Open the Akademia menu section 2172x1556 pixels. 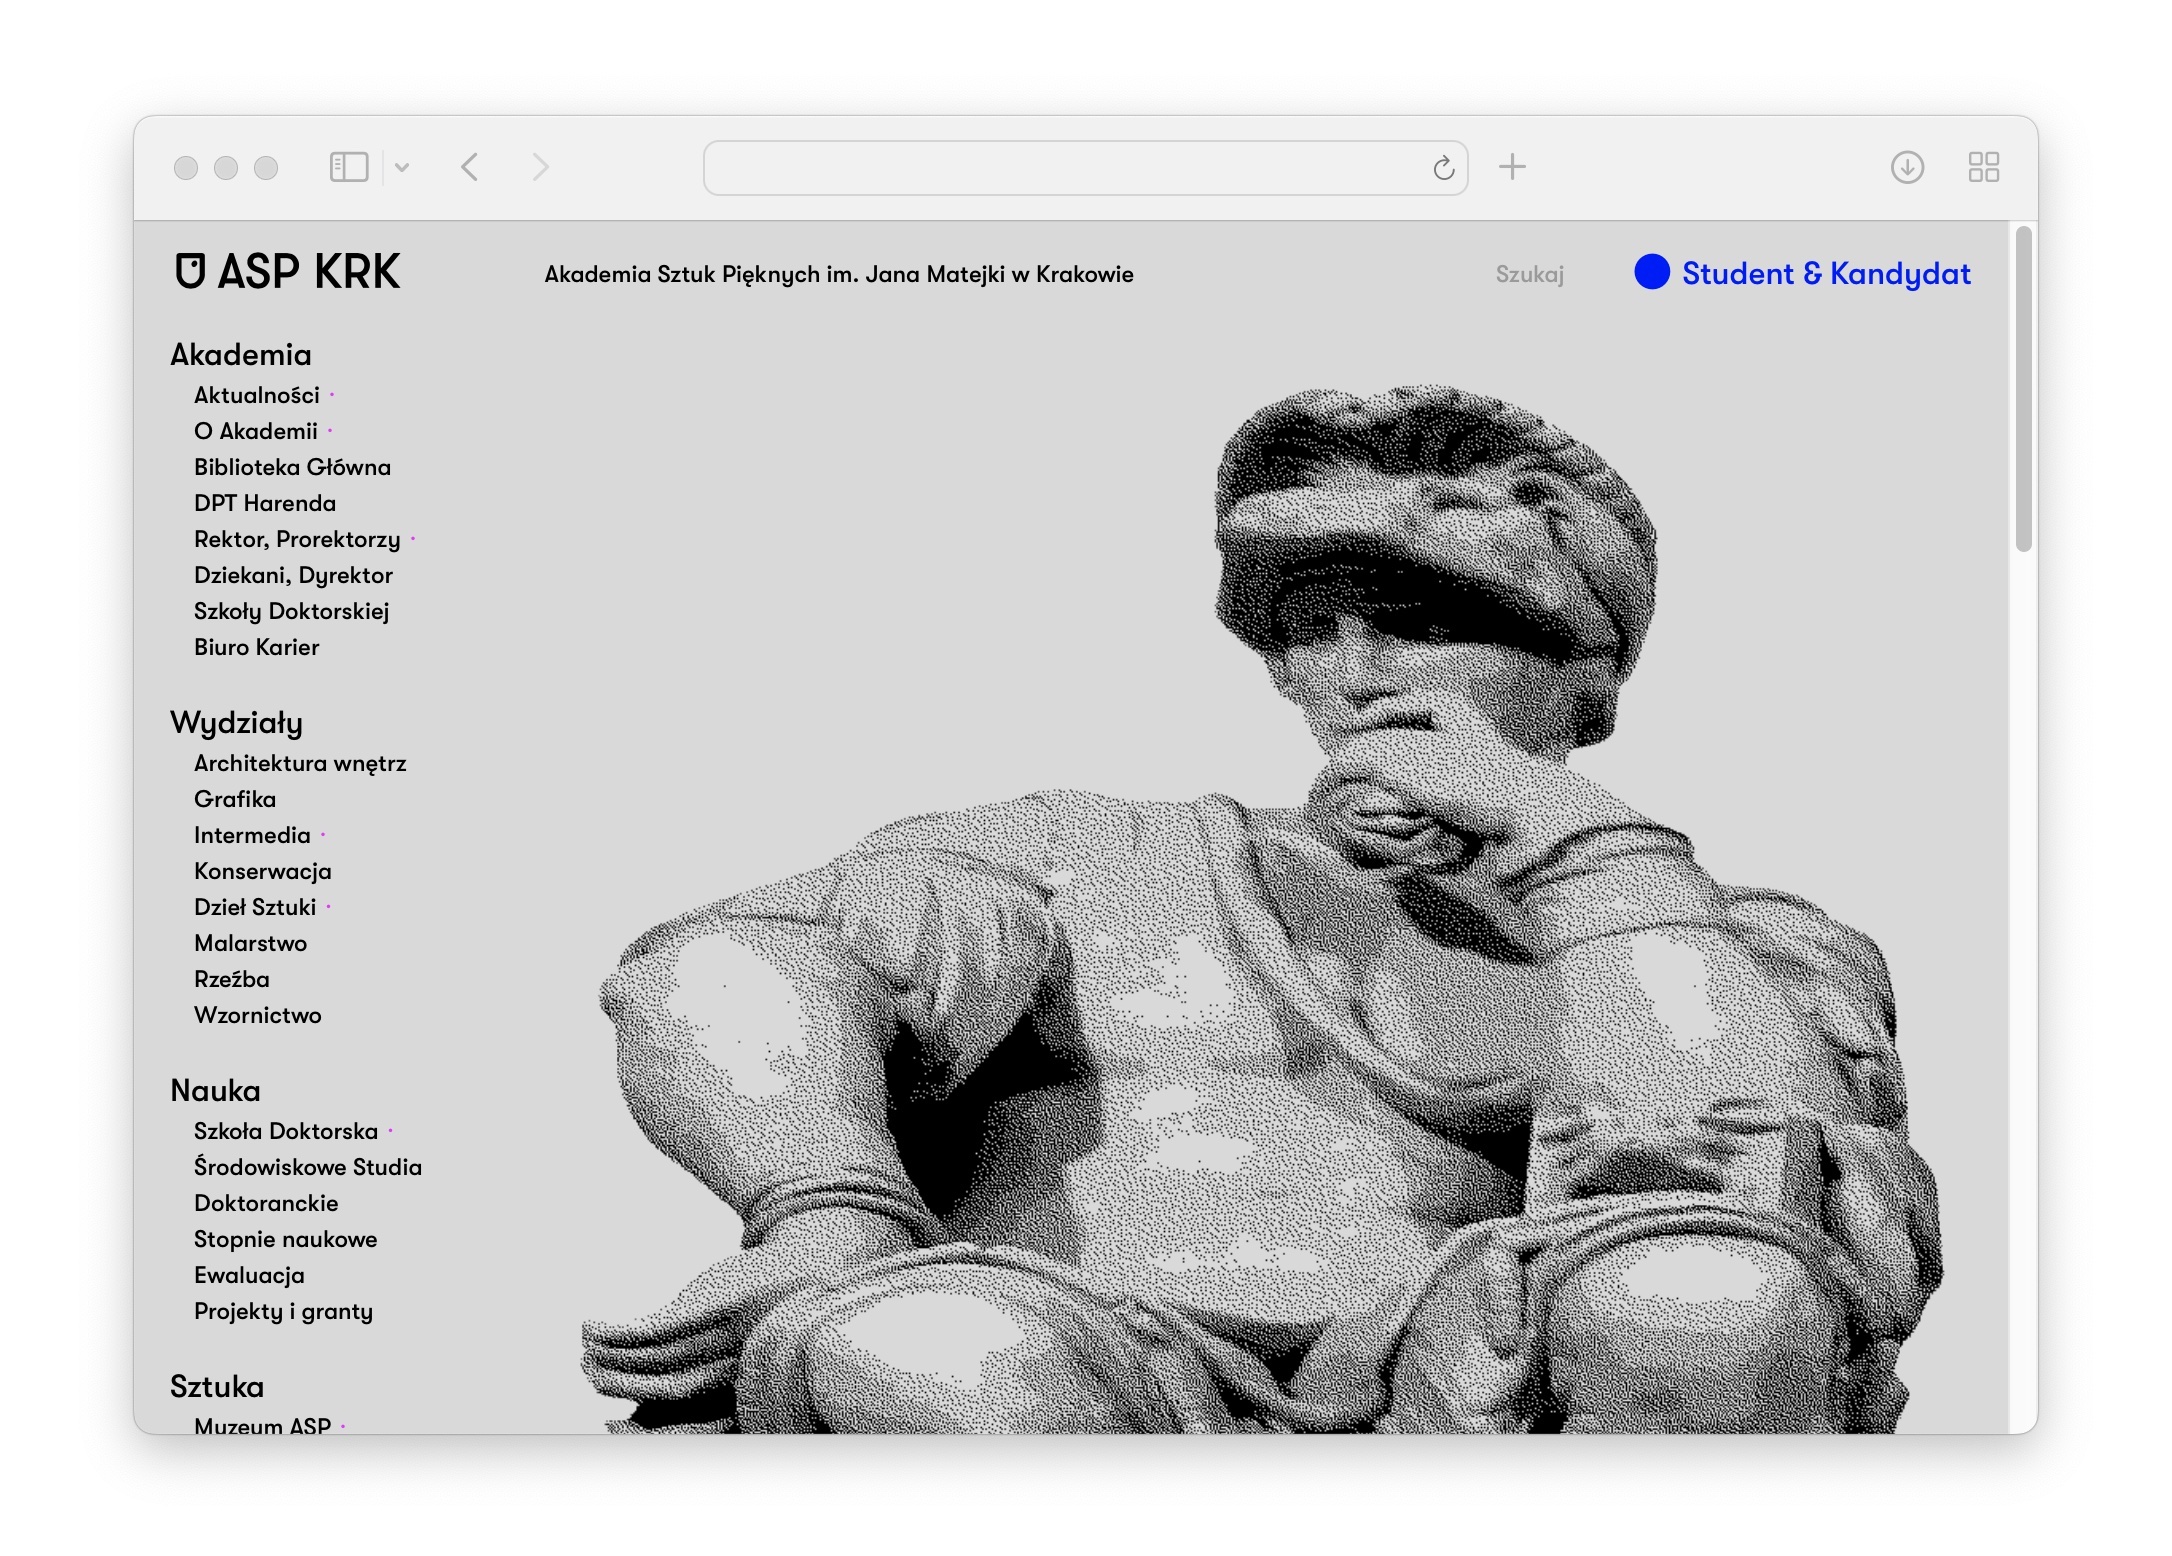pos(241,355)
